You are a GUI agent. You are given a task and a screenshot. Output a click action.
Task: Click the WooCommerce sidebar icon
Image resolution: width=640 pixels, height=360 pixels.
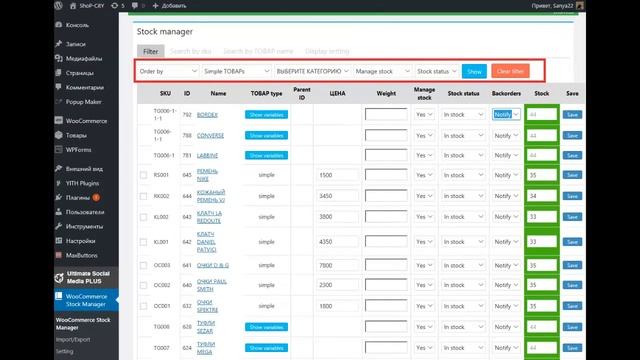(59, 120)
